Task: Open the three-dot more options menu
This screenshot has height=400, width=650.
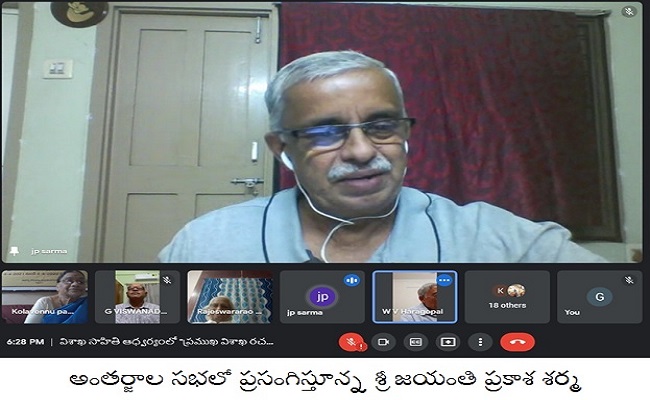Action: click(x=480, y=342)
